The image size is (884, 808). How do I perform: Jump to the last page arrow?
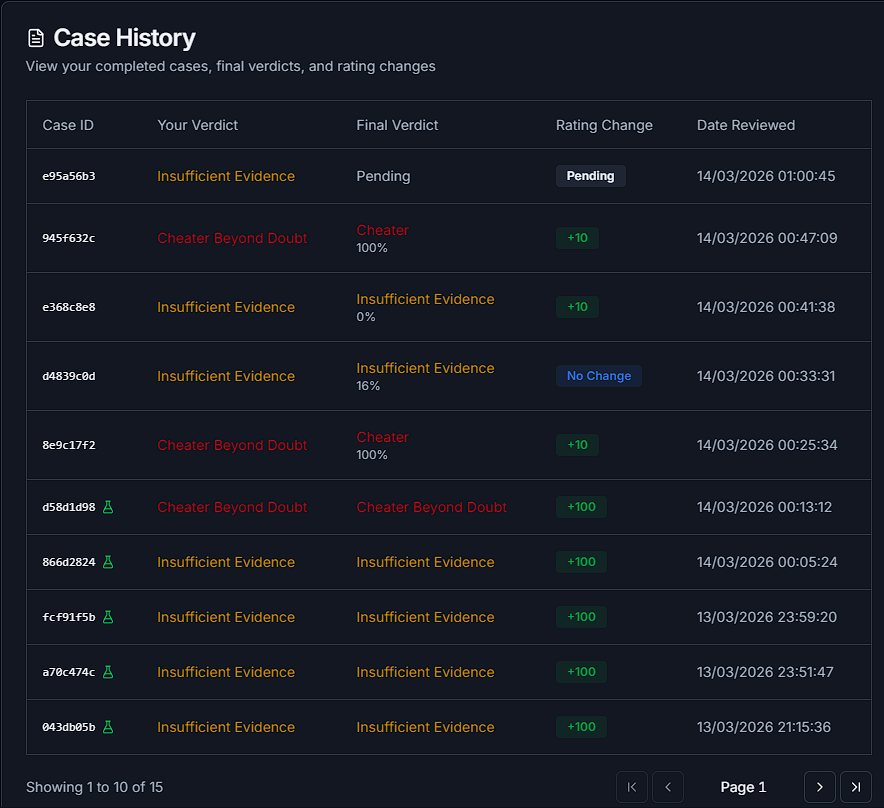[x=856, y=787]
